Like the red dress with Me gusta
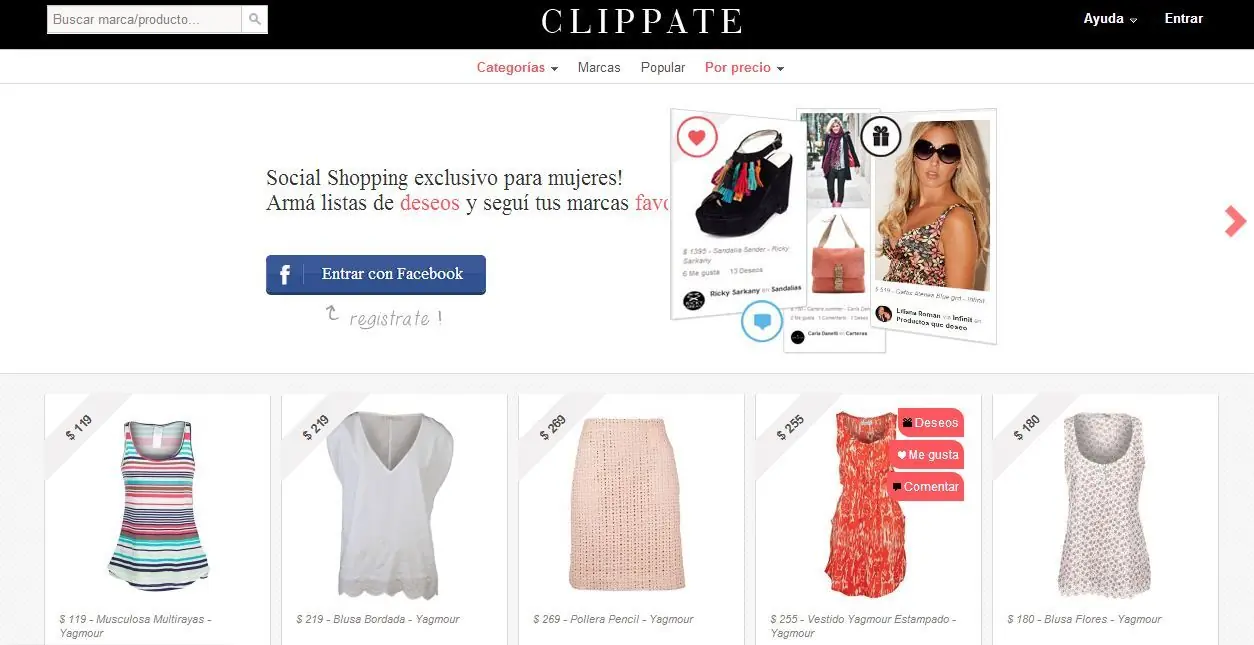 point(927,455)
